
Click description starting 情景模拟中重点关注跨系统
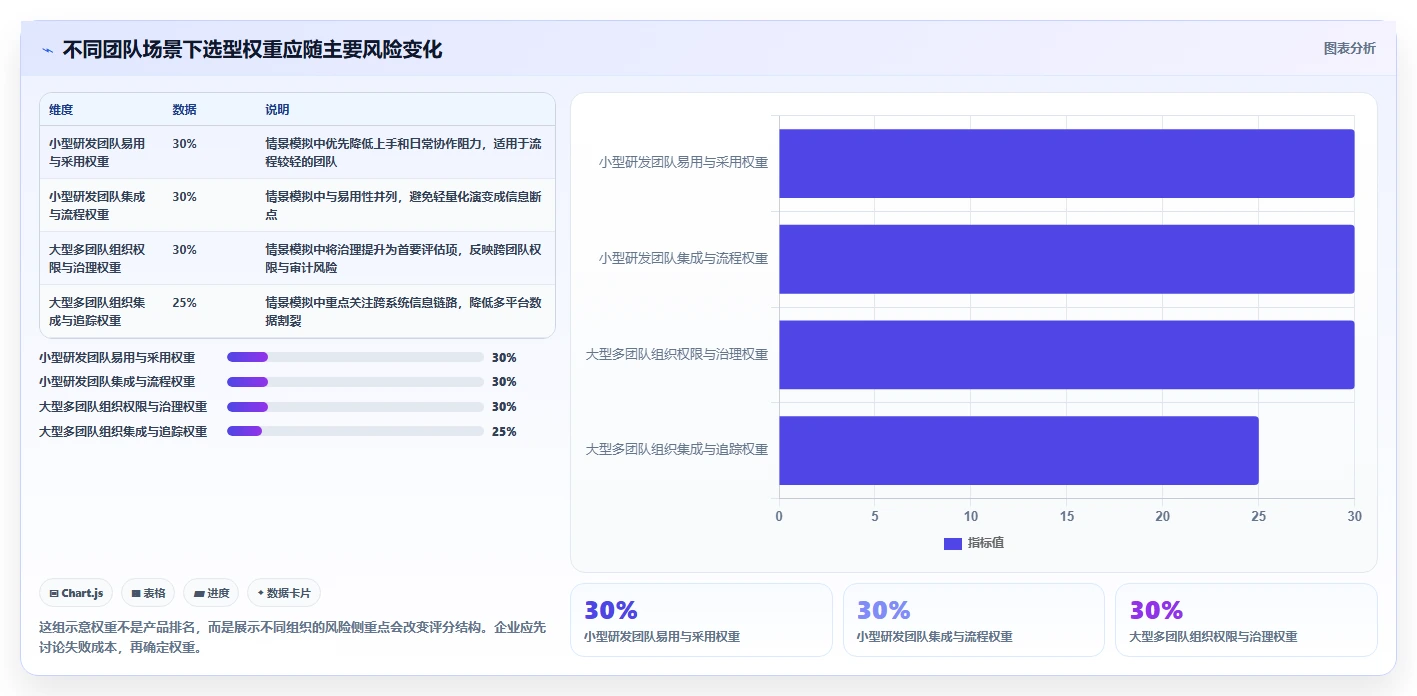(x=403, y=311)
